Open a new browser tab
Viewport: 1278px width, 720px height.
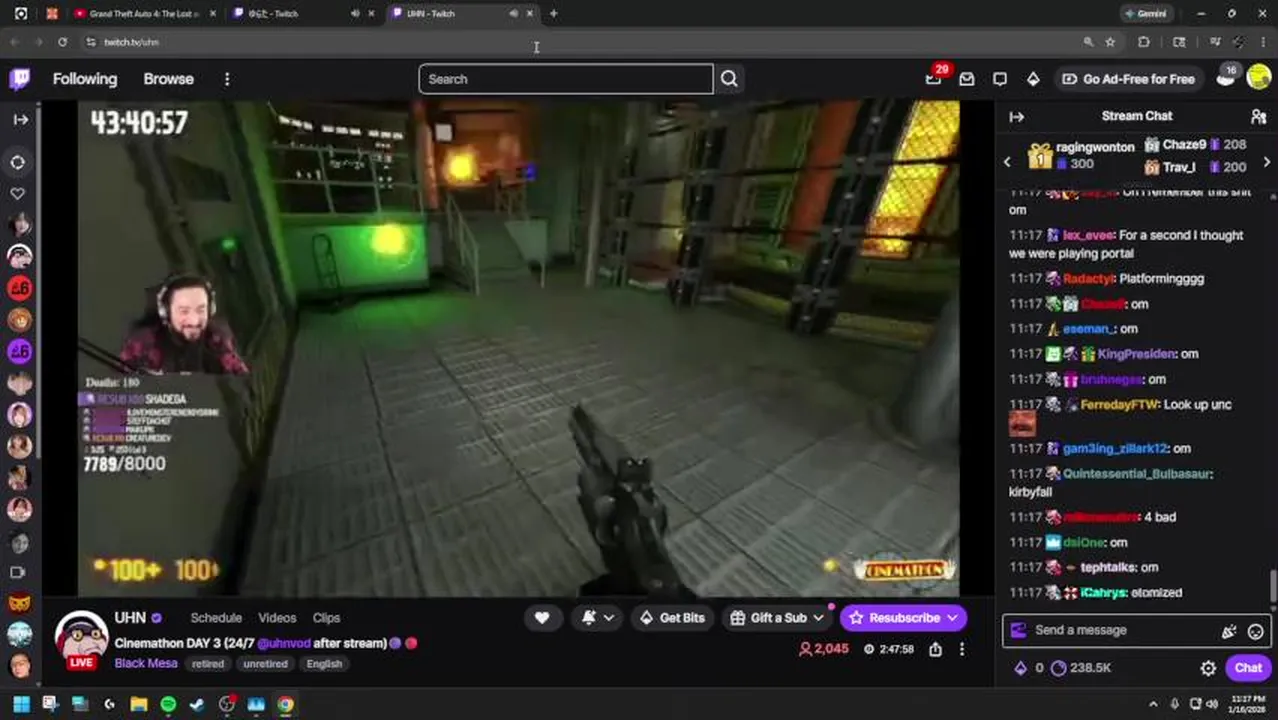[553, 14]
